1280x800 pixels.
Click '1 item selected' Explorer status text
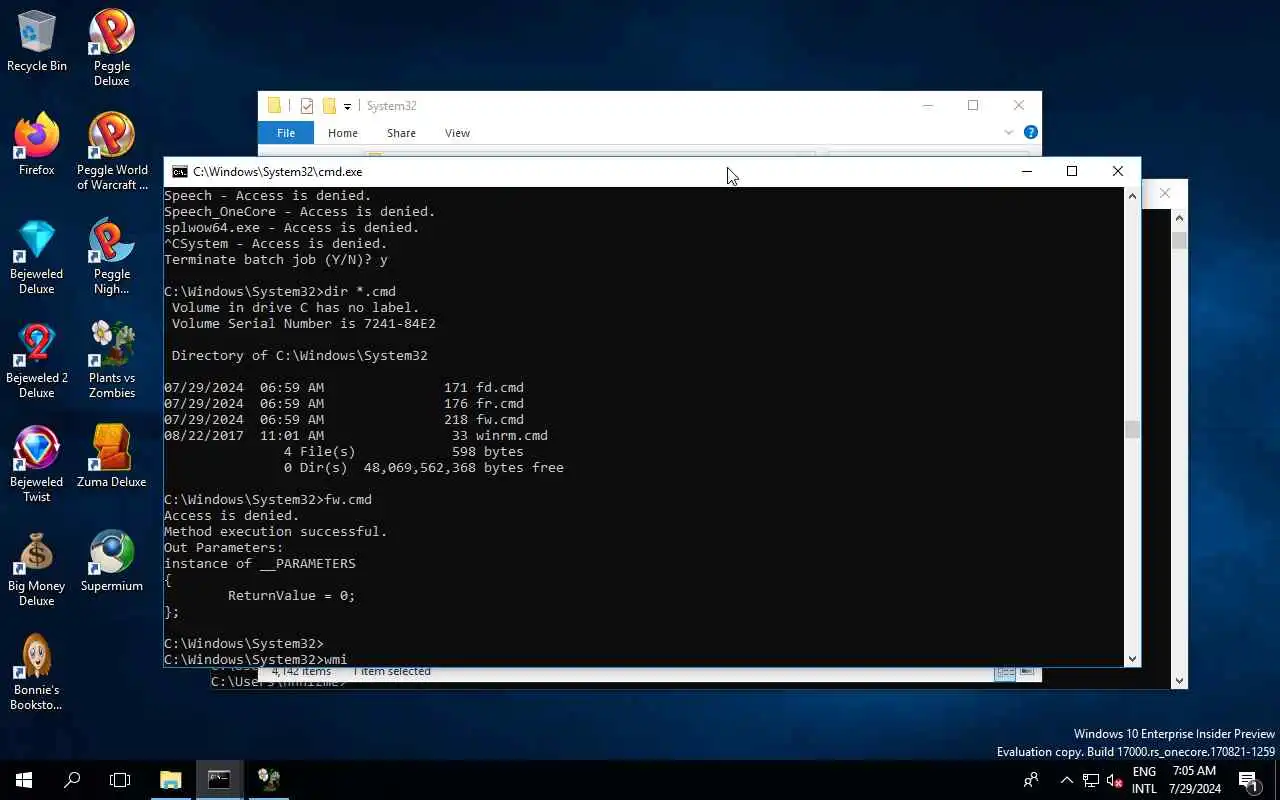(x=392, y=672)
